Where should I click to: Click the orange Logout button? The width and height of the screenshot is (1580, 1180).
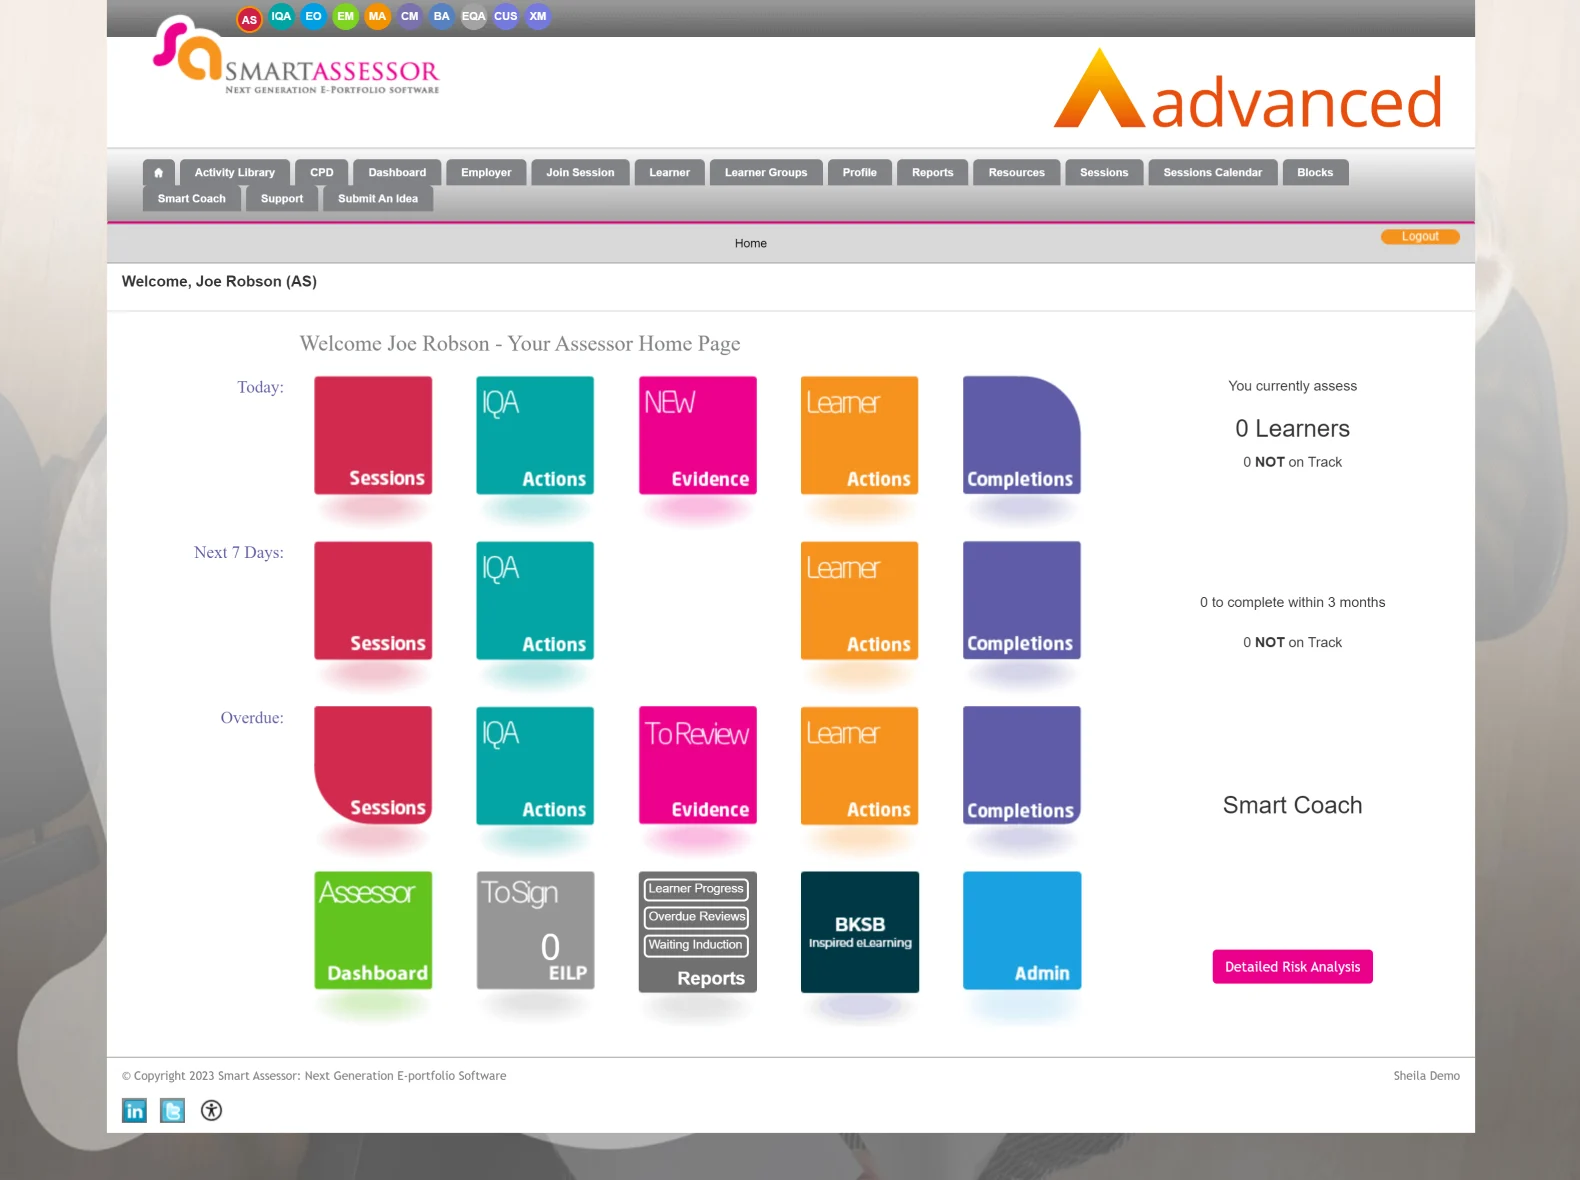(1420, 237)
